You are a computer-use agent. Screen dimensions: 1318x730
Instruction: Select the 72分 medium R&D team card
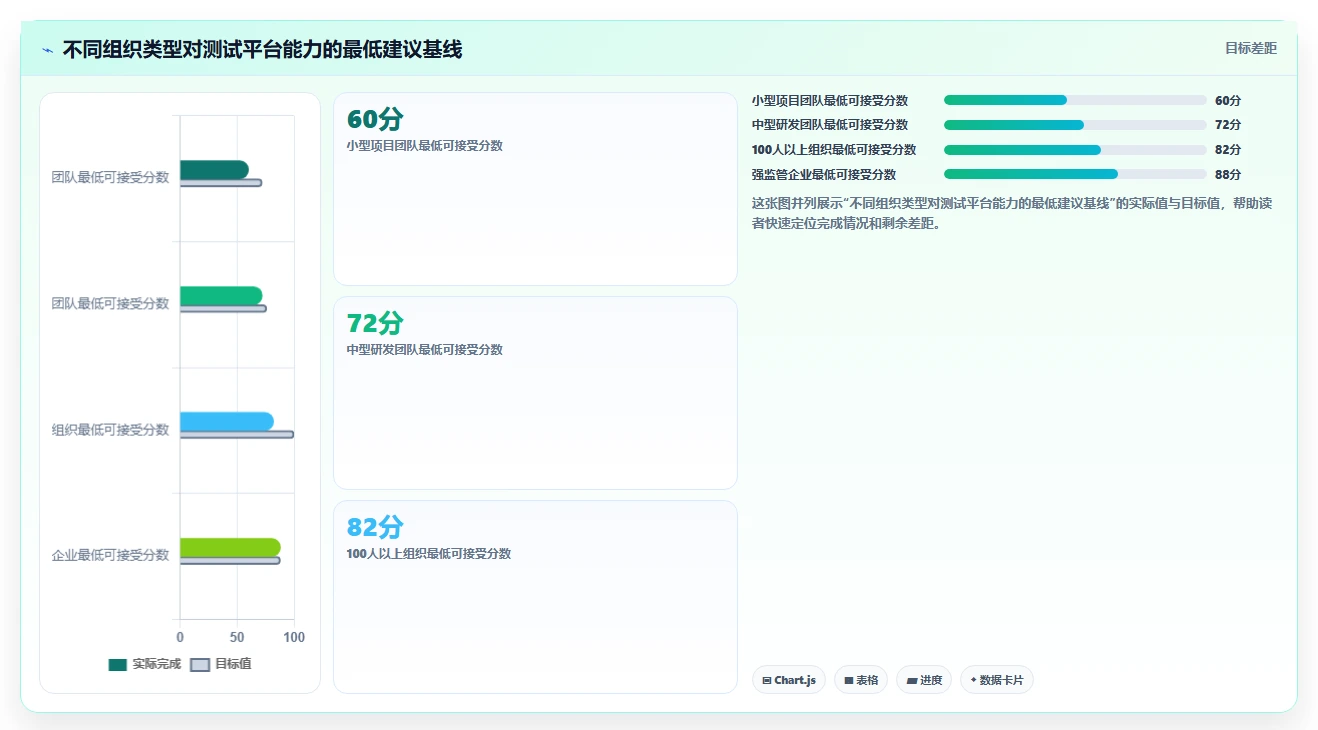pos(535,393)
